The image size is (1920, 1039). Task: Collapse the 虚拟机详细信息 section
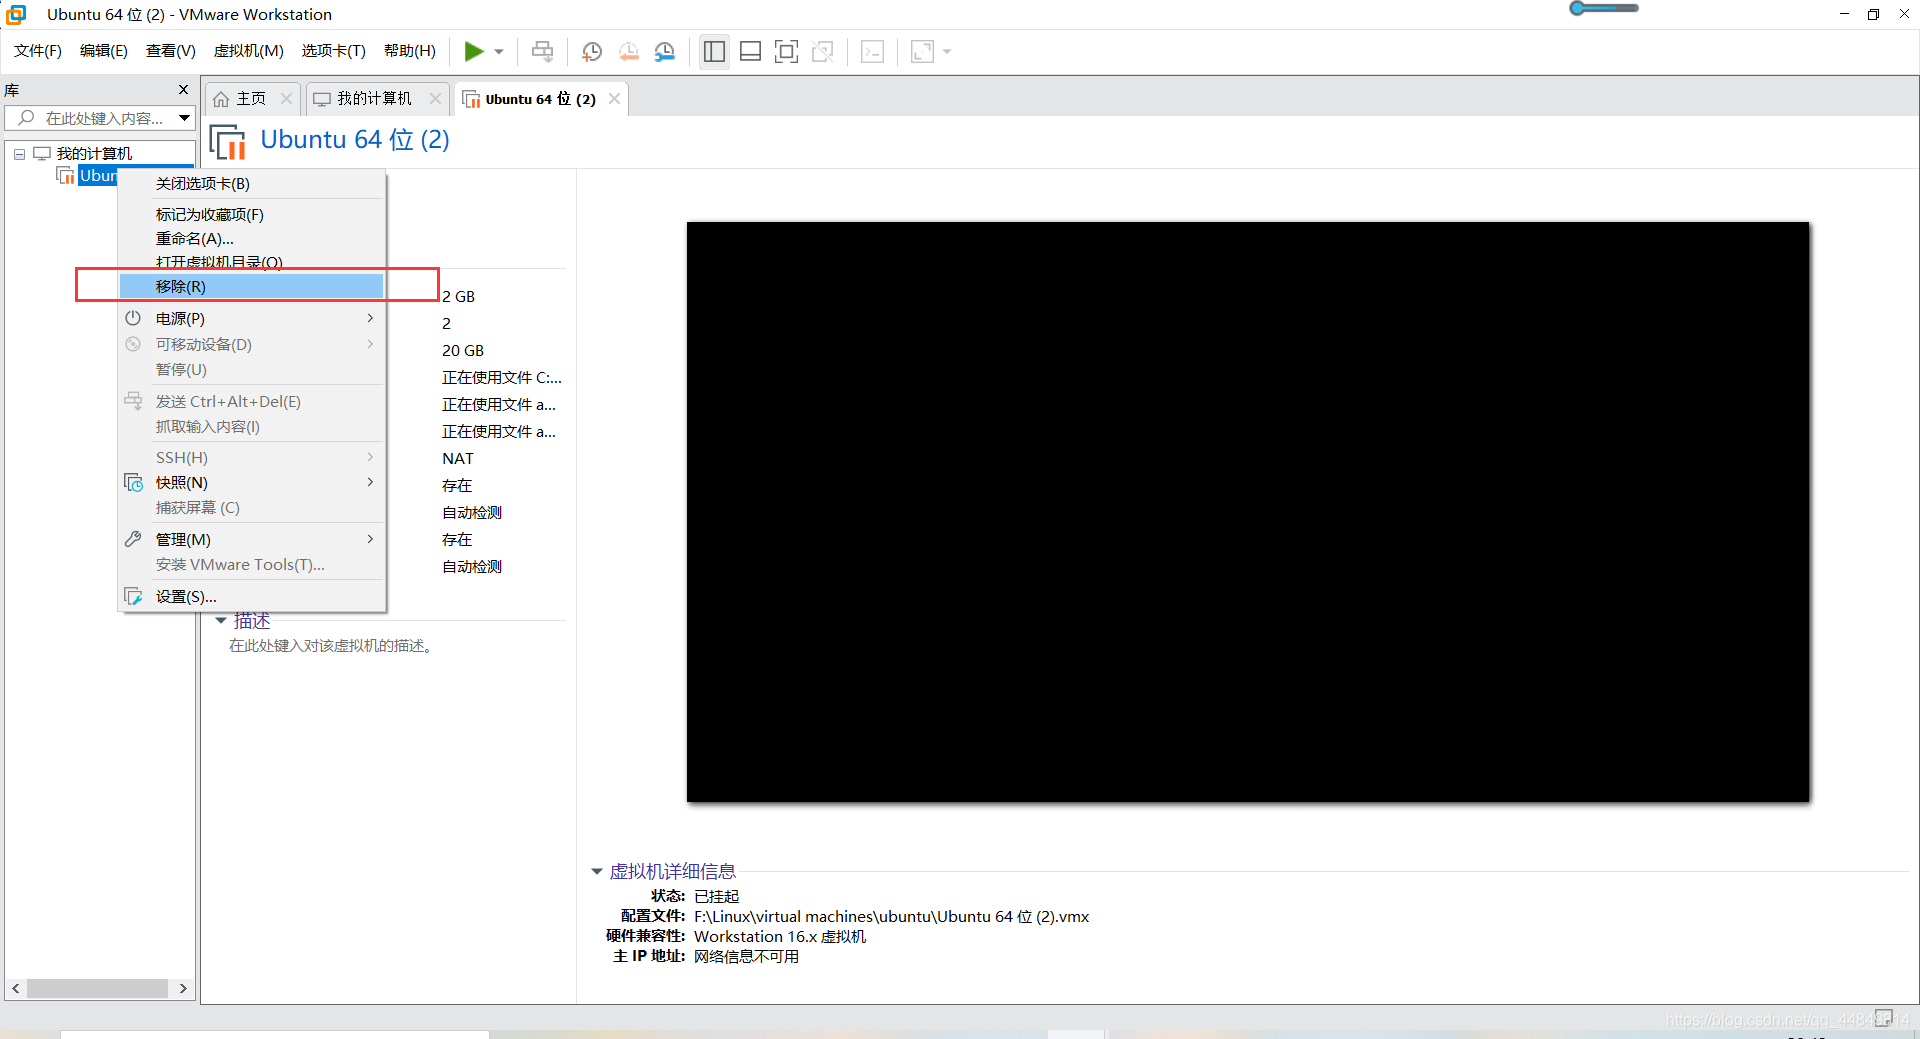(x=597, y=872)
